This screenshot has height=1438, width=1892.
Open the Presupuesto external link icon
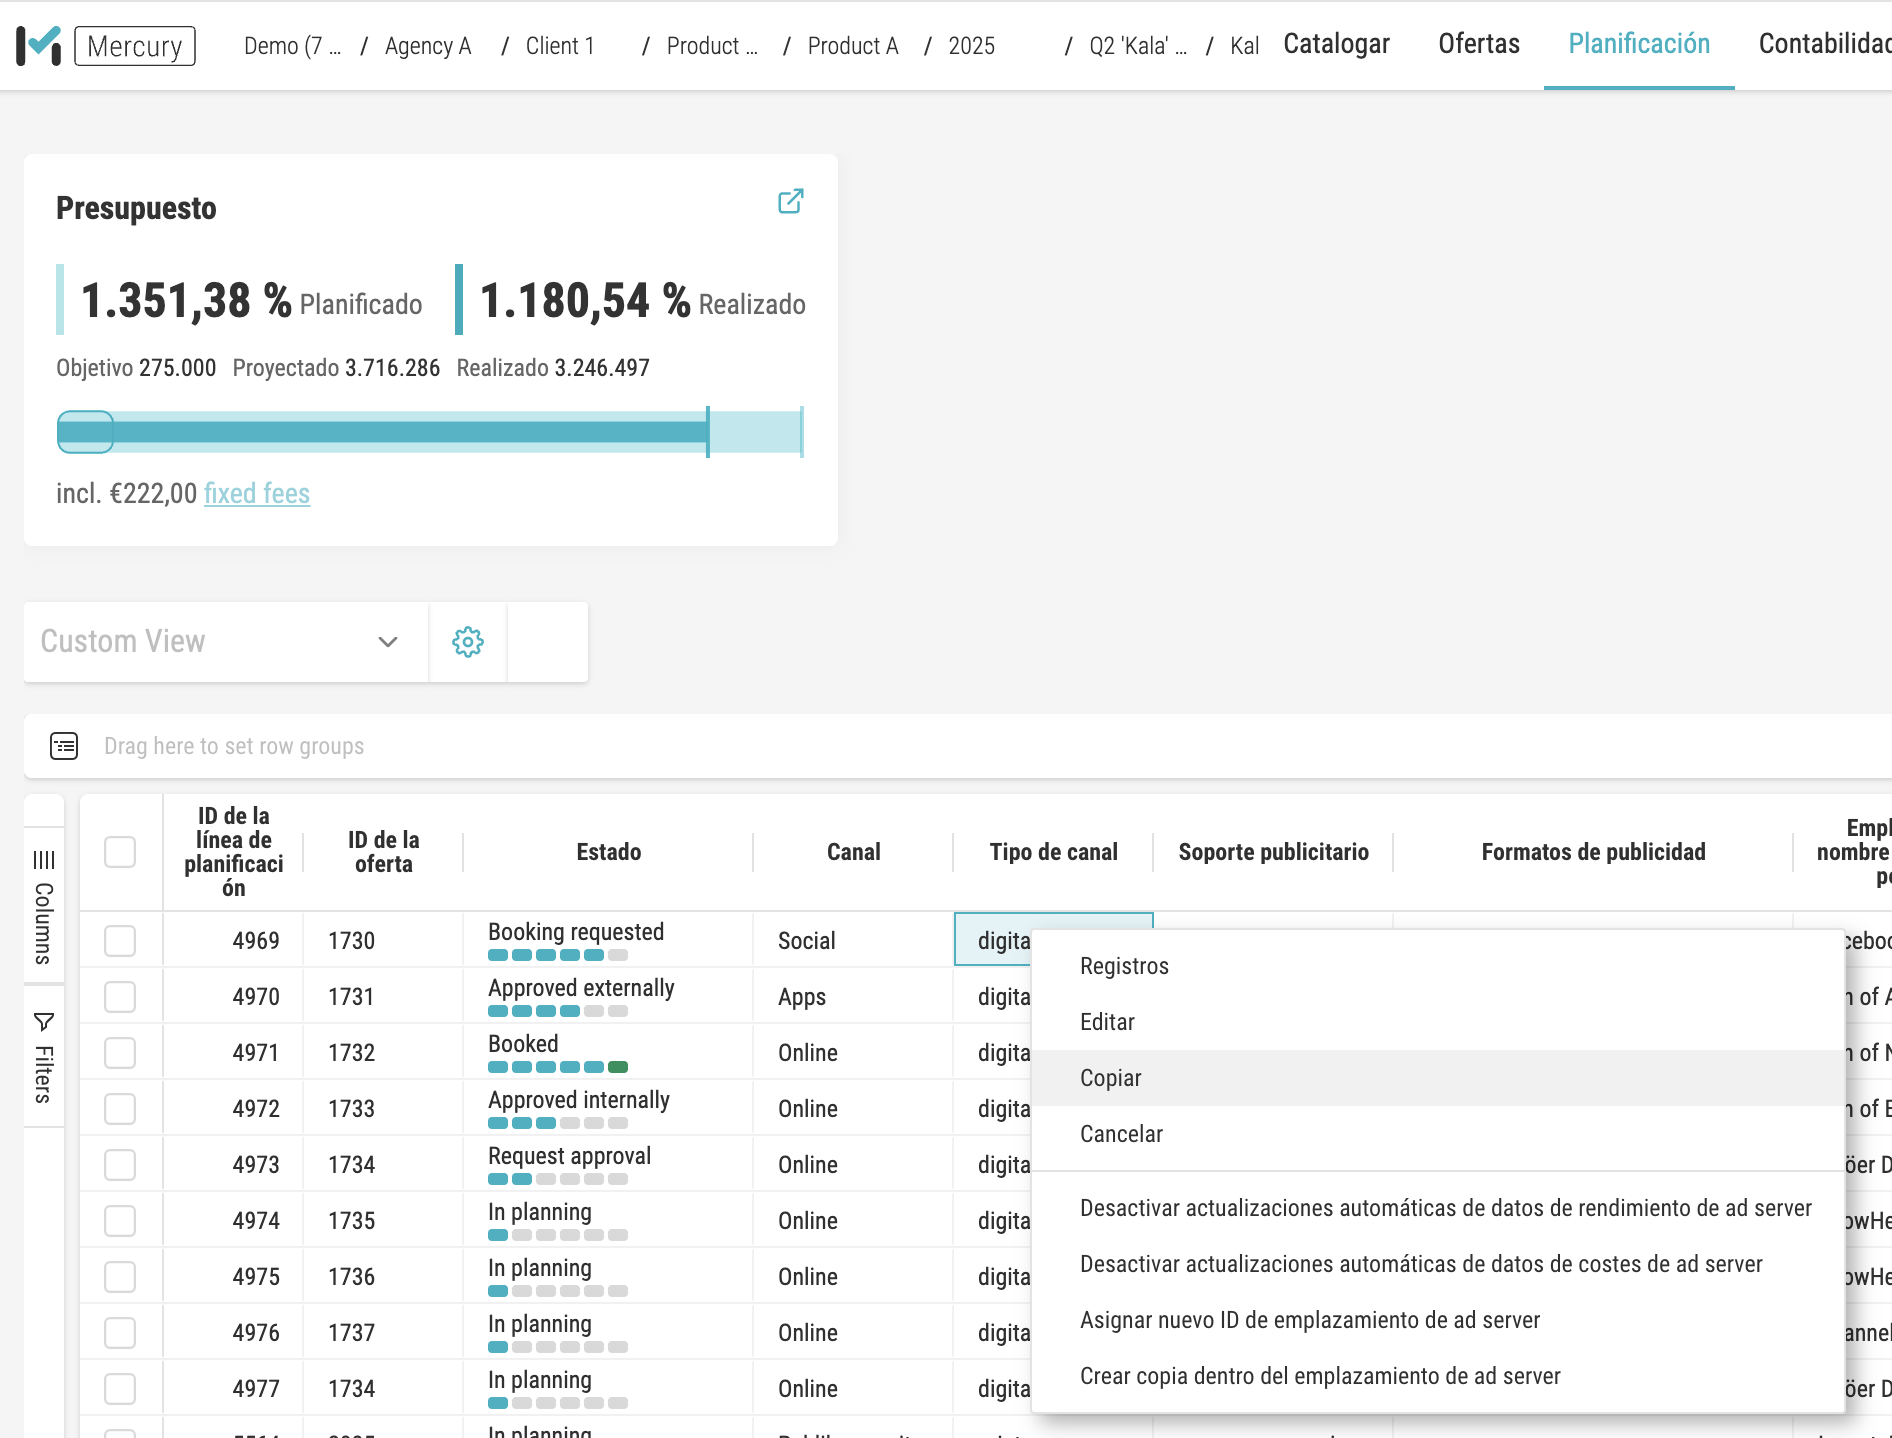click(790, 201)
